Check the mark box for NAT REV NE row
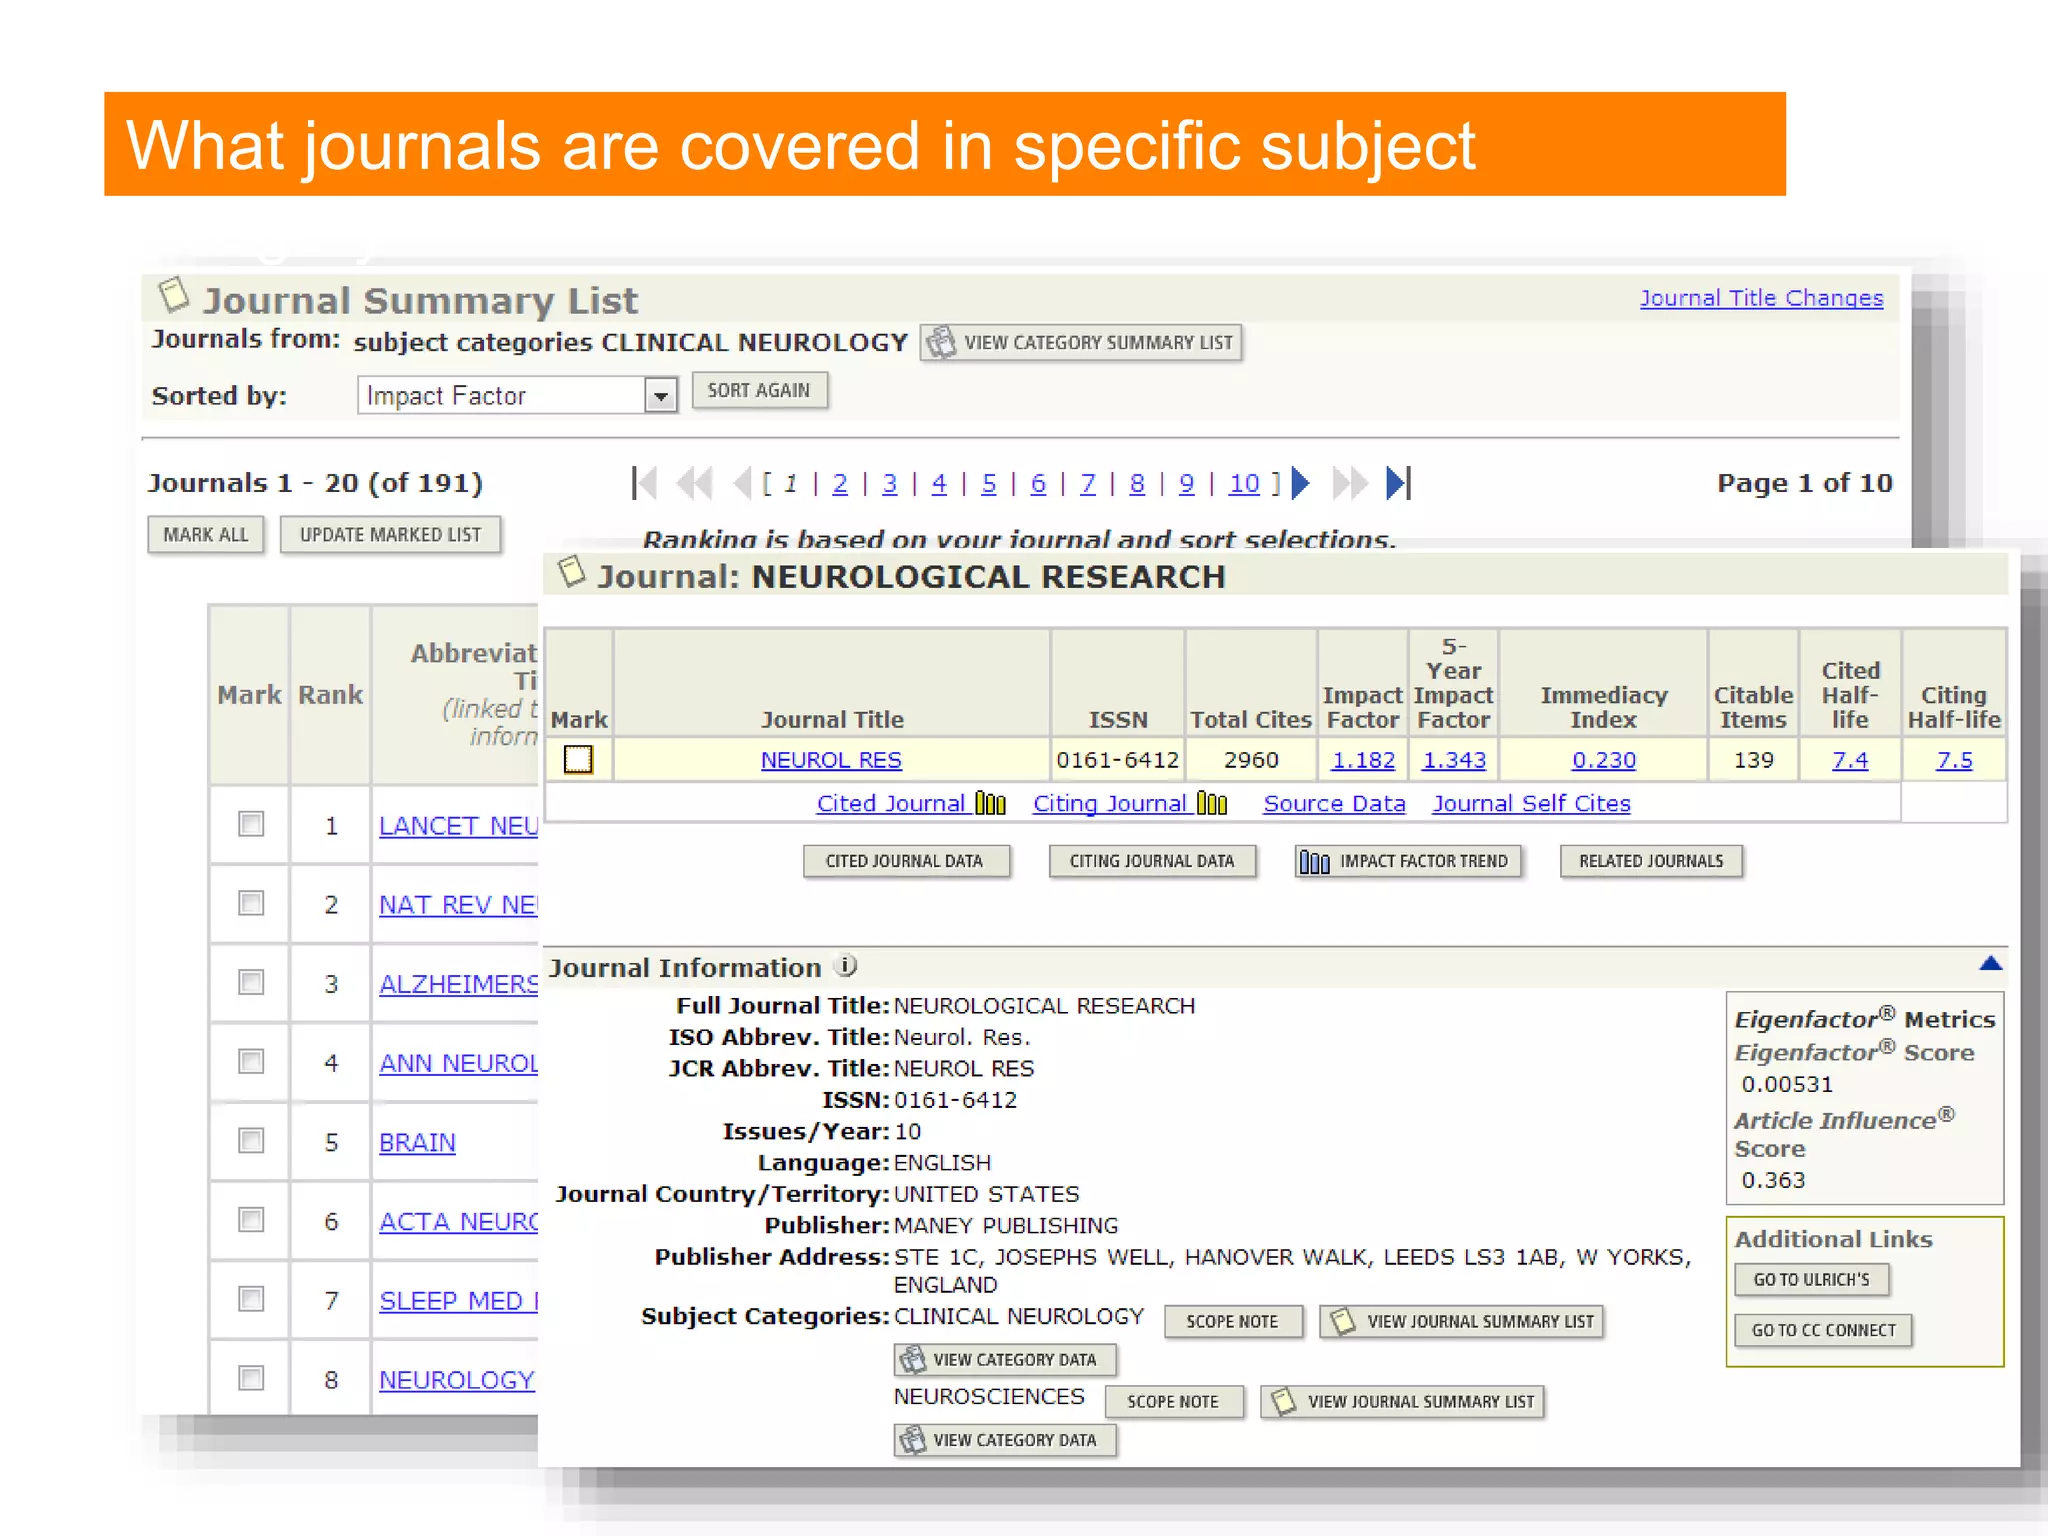 coord(251,904)
